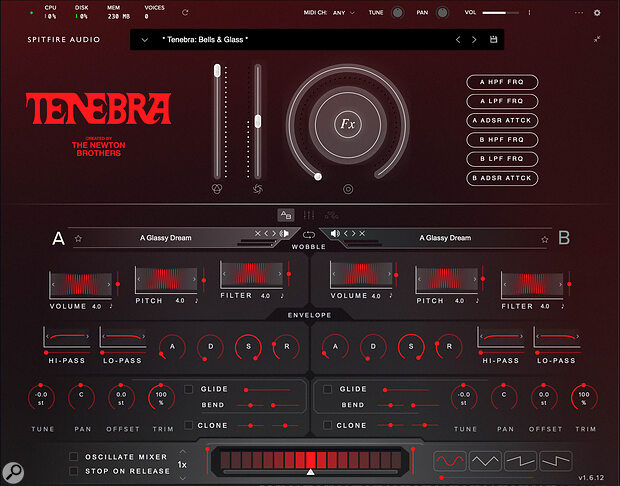
Task: Check the STOP ON RELEASE box
Action: point(74,471)
